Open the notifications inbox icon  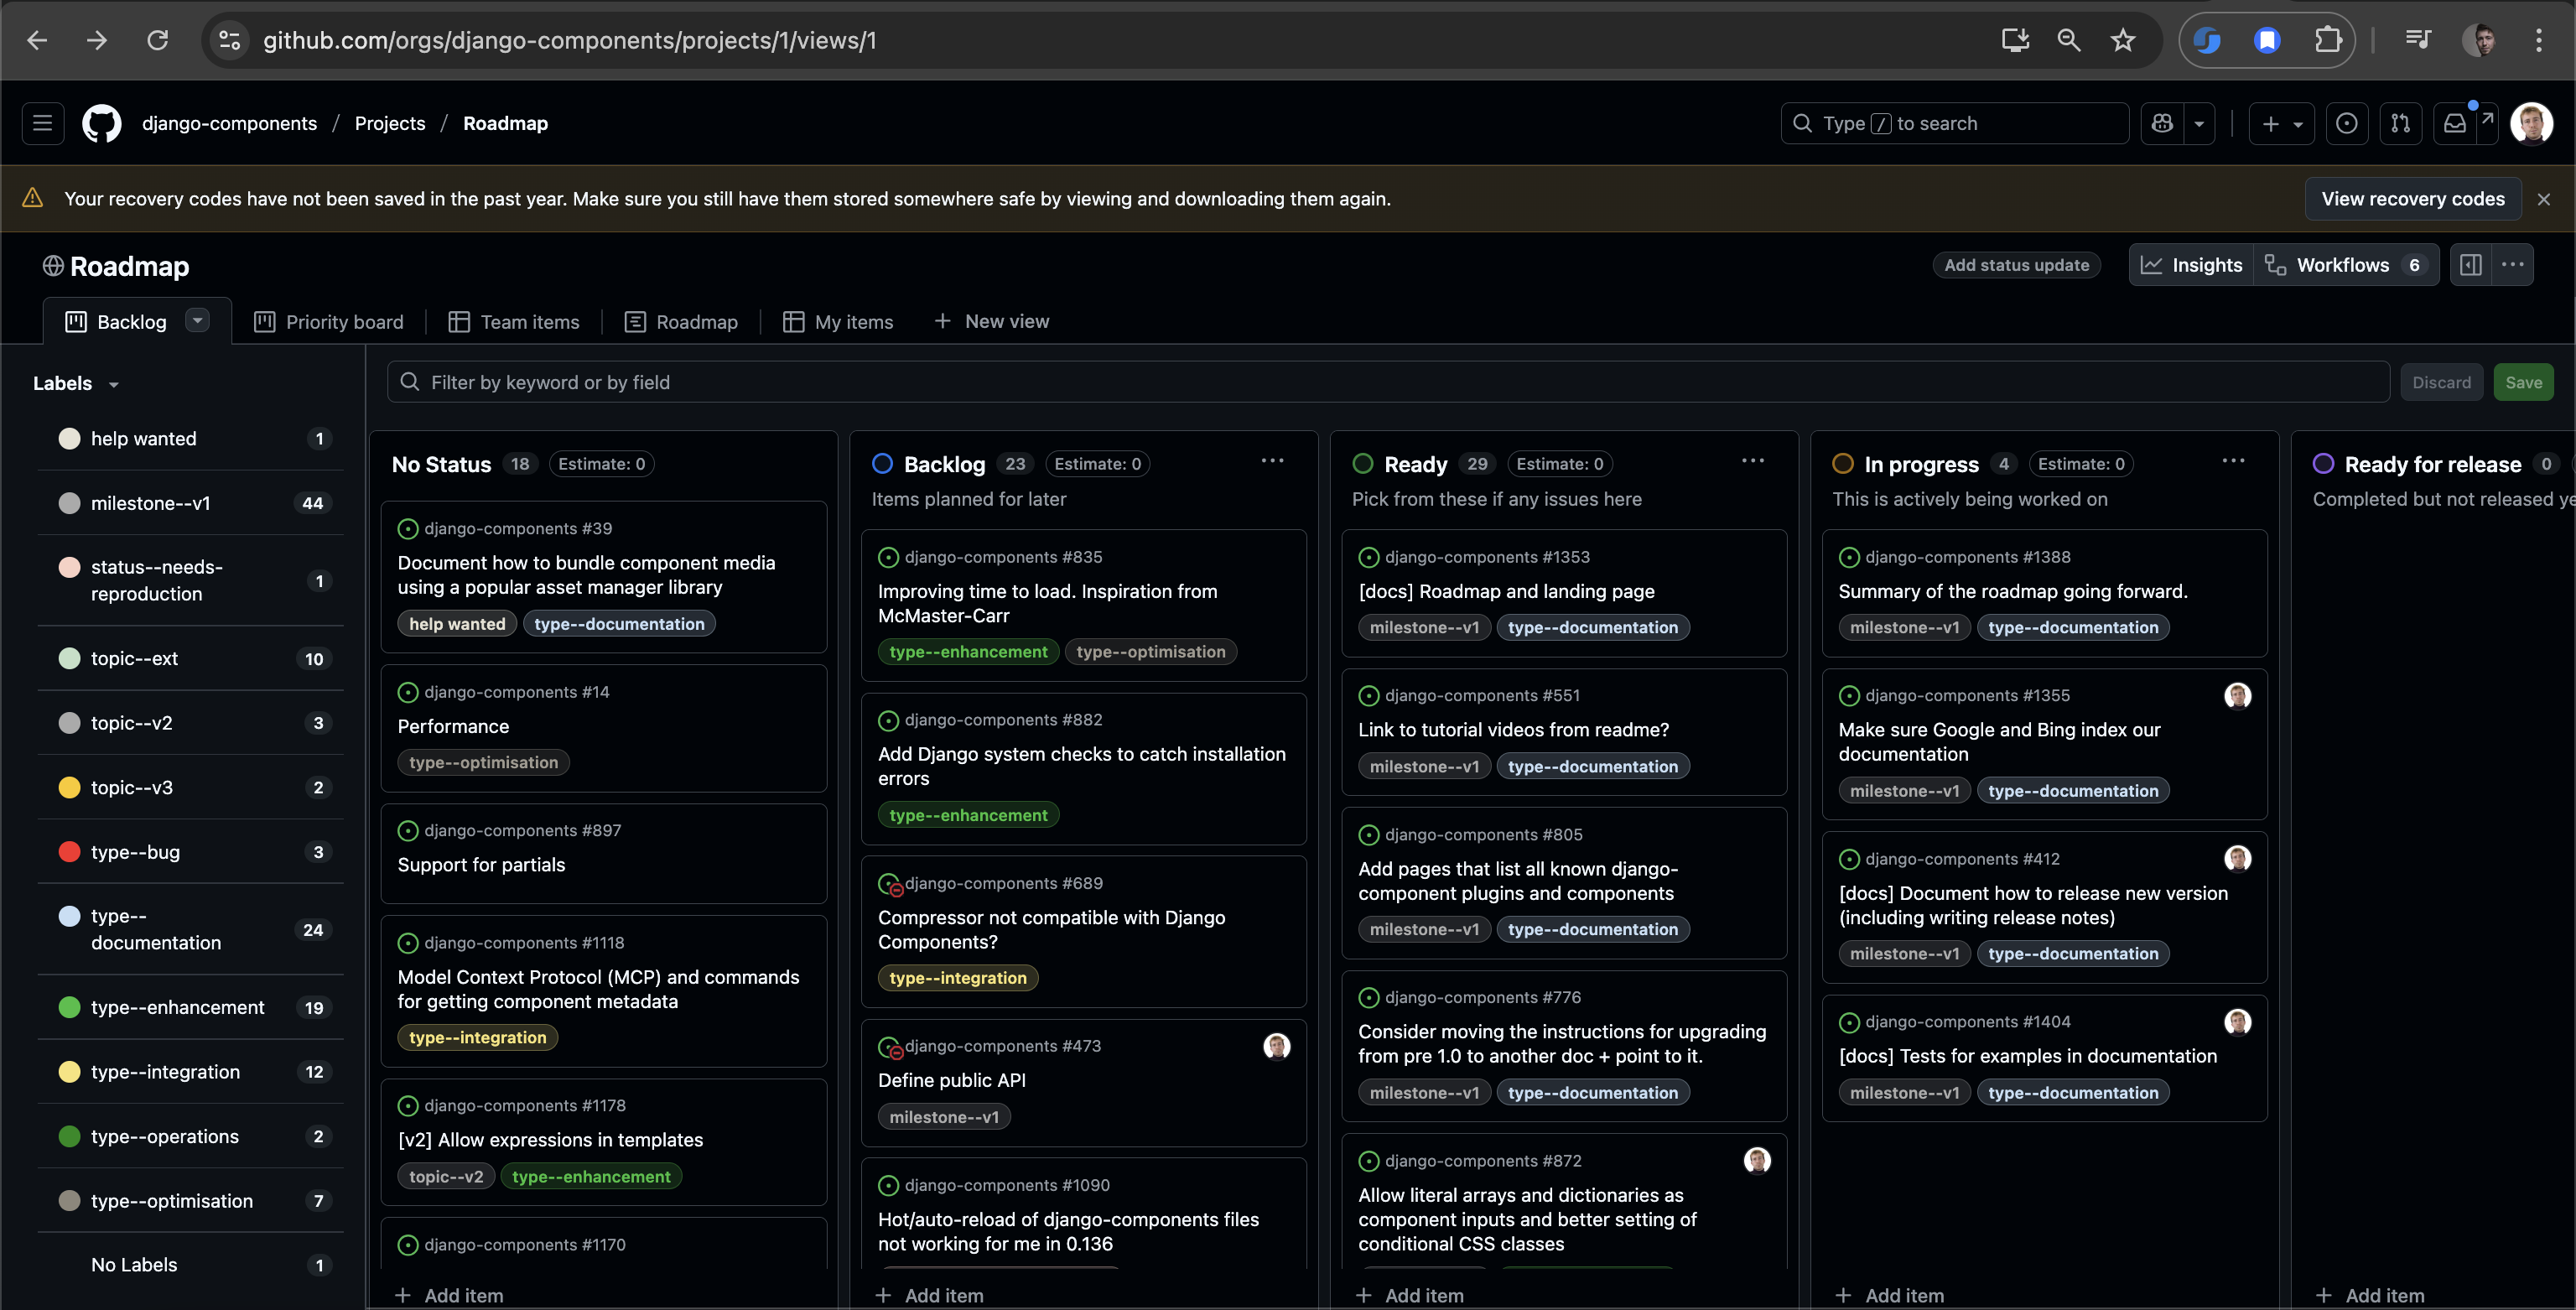(2455, 123)
